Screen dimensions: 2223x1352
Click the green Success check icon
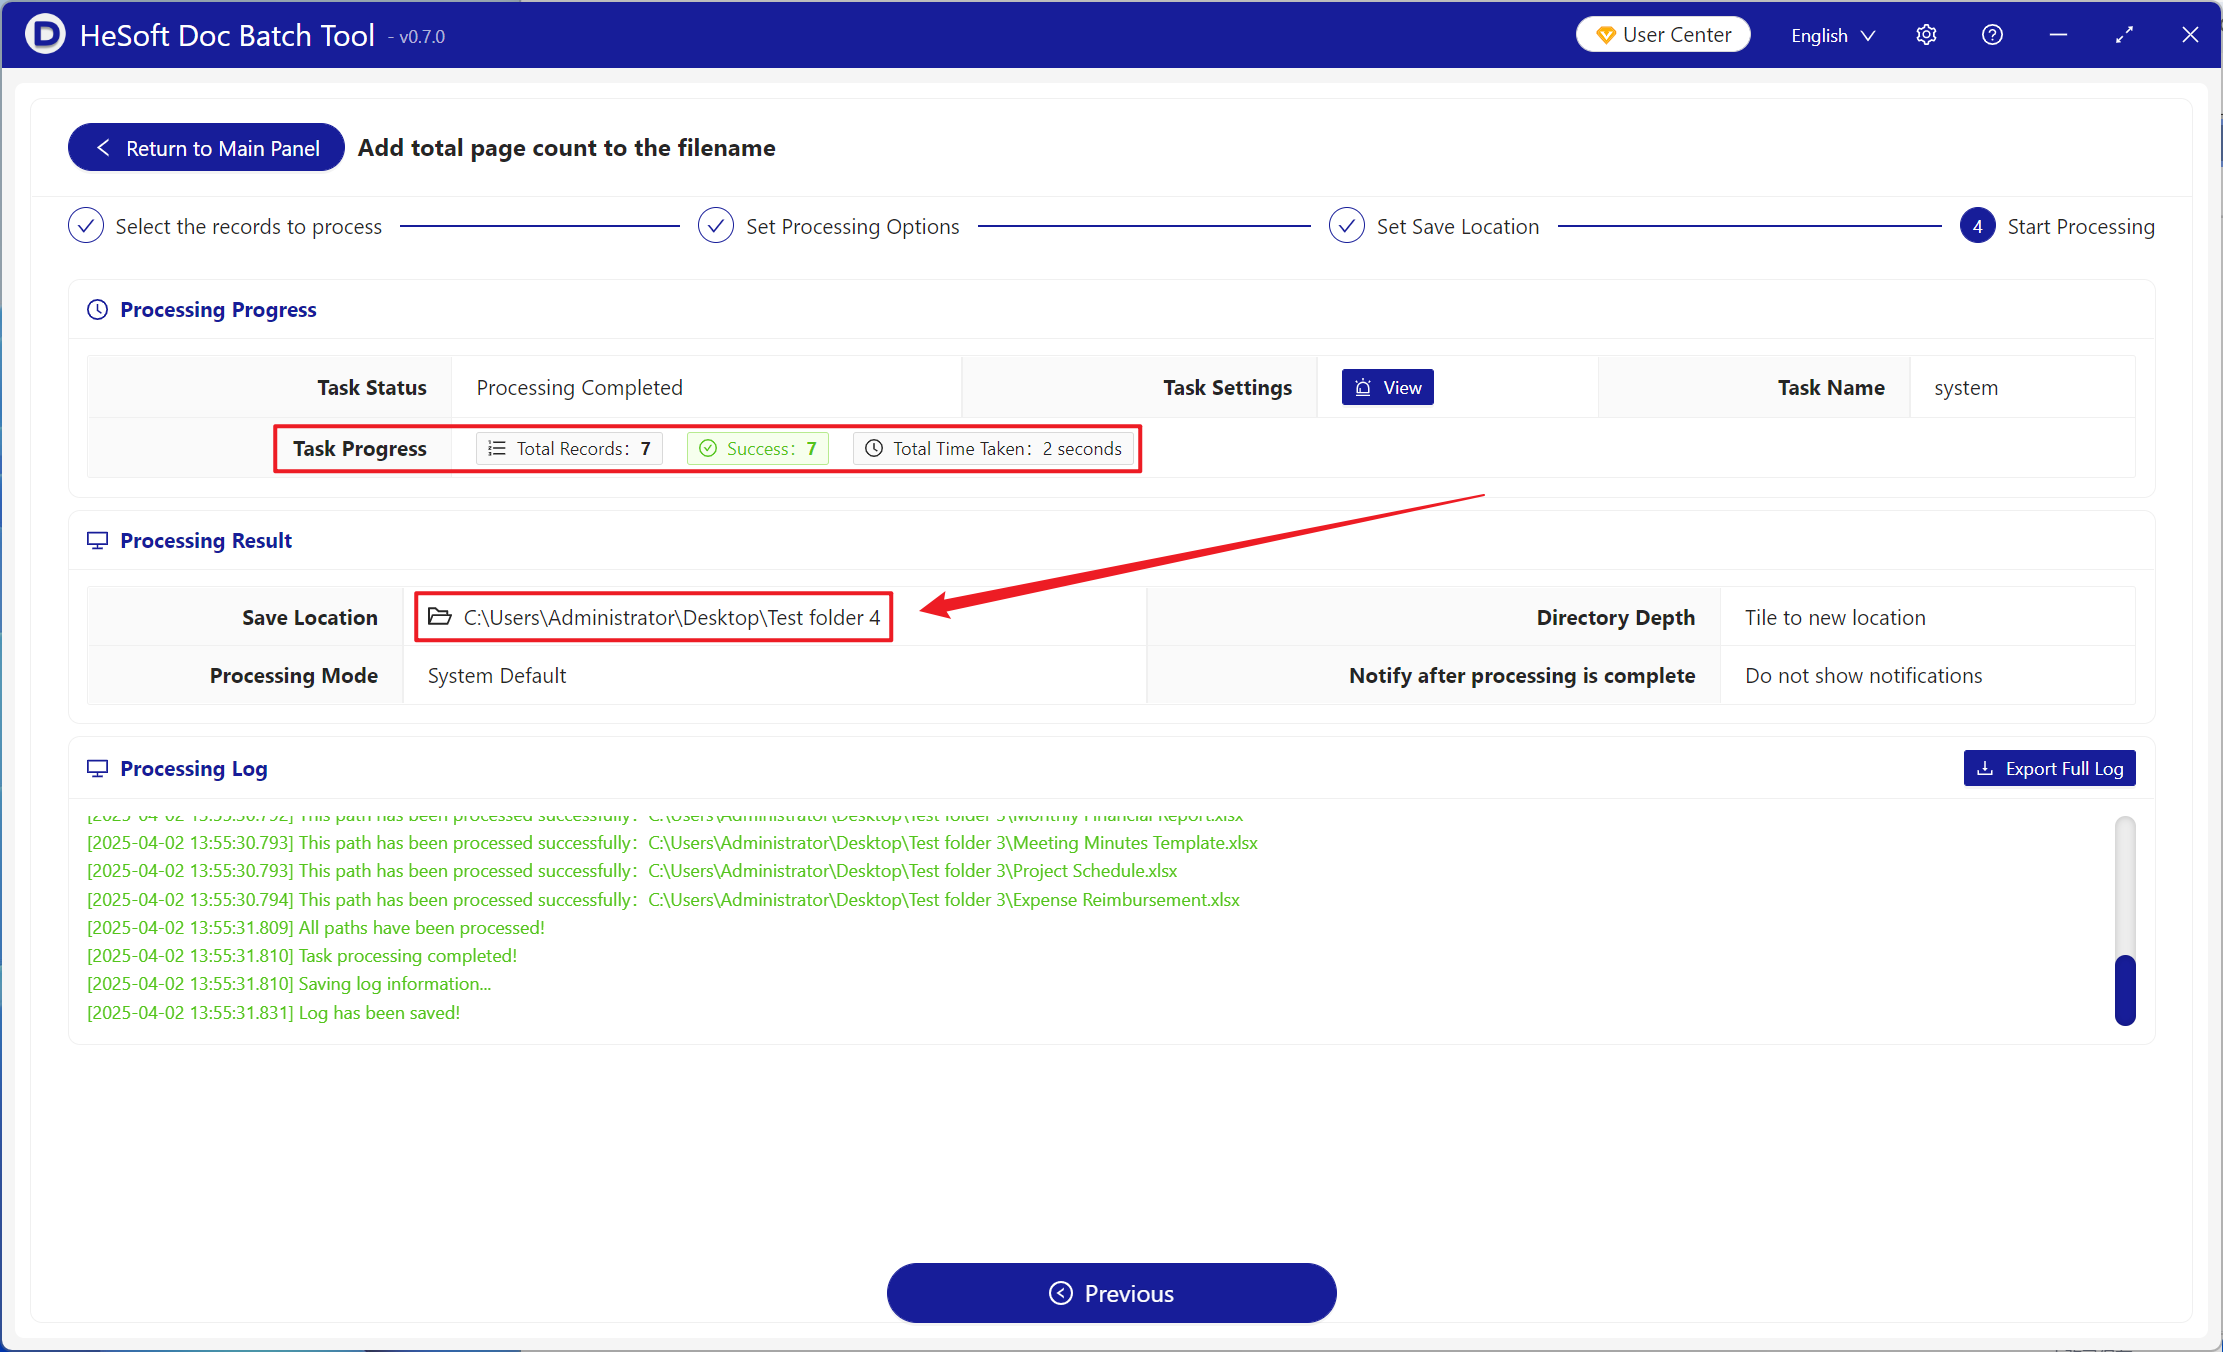(708, 449)
